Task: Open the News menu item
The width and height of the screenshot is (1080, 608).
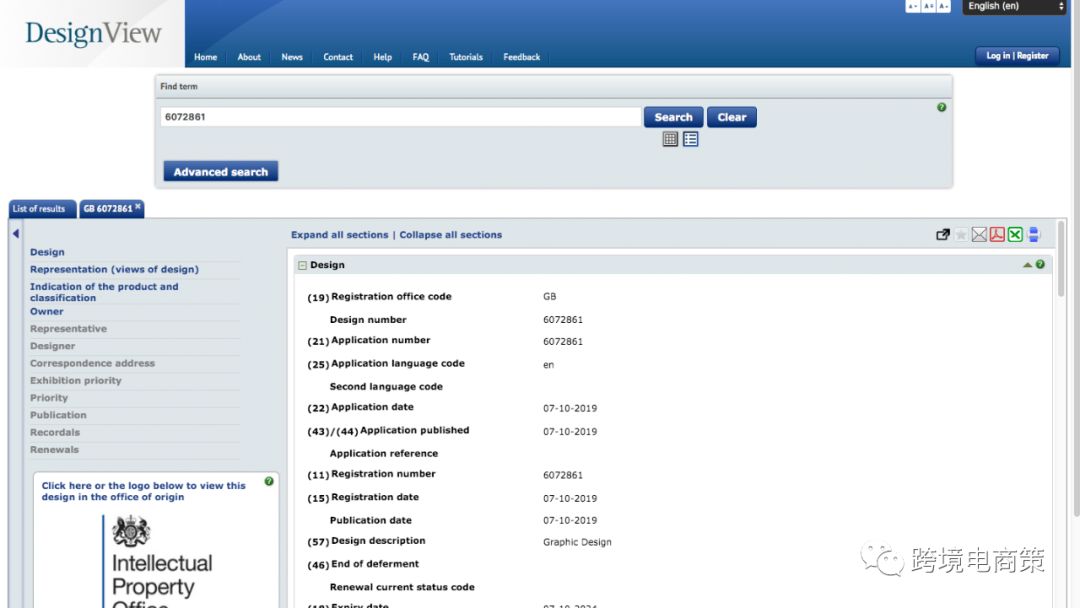Action: [x=292, y=57]
